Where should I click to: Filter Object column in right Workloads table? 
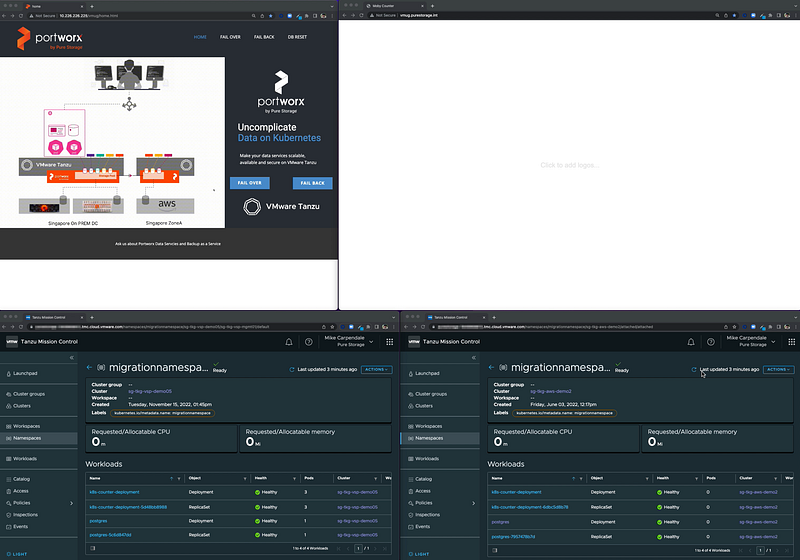pos(647,478)
